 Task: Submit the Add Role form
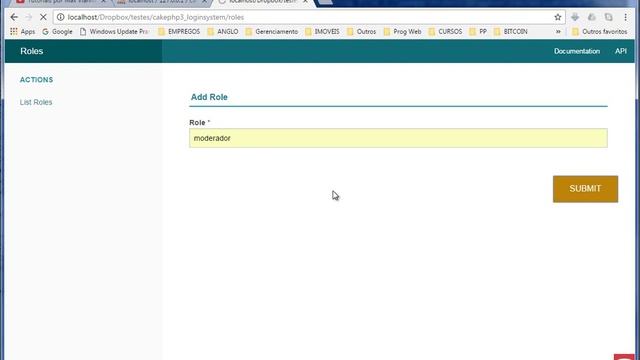[585, 189]
